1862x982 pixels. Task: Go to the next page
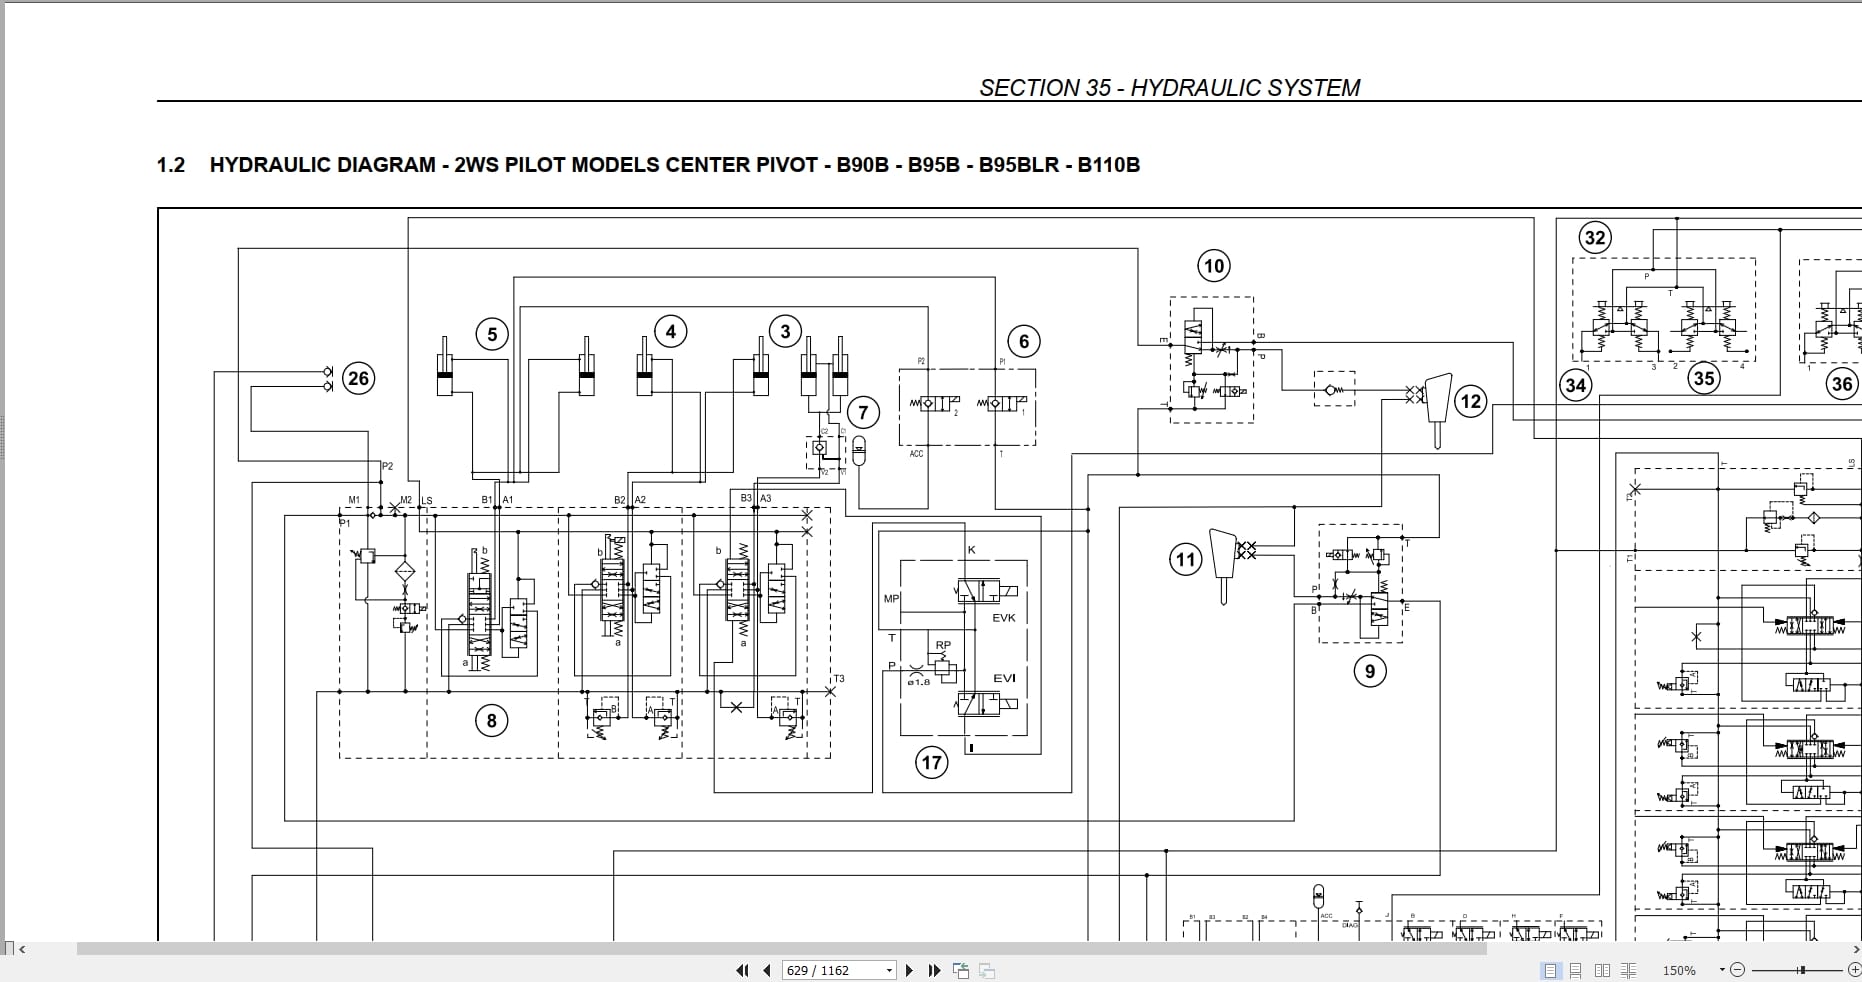point(909,970)
